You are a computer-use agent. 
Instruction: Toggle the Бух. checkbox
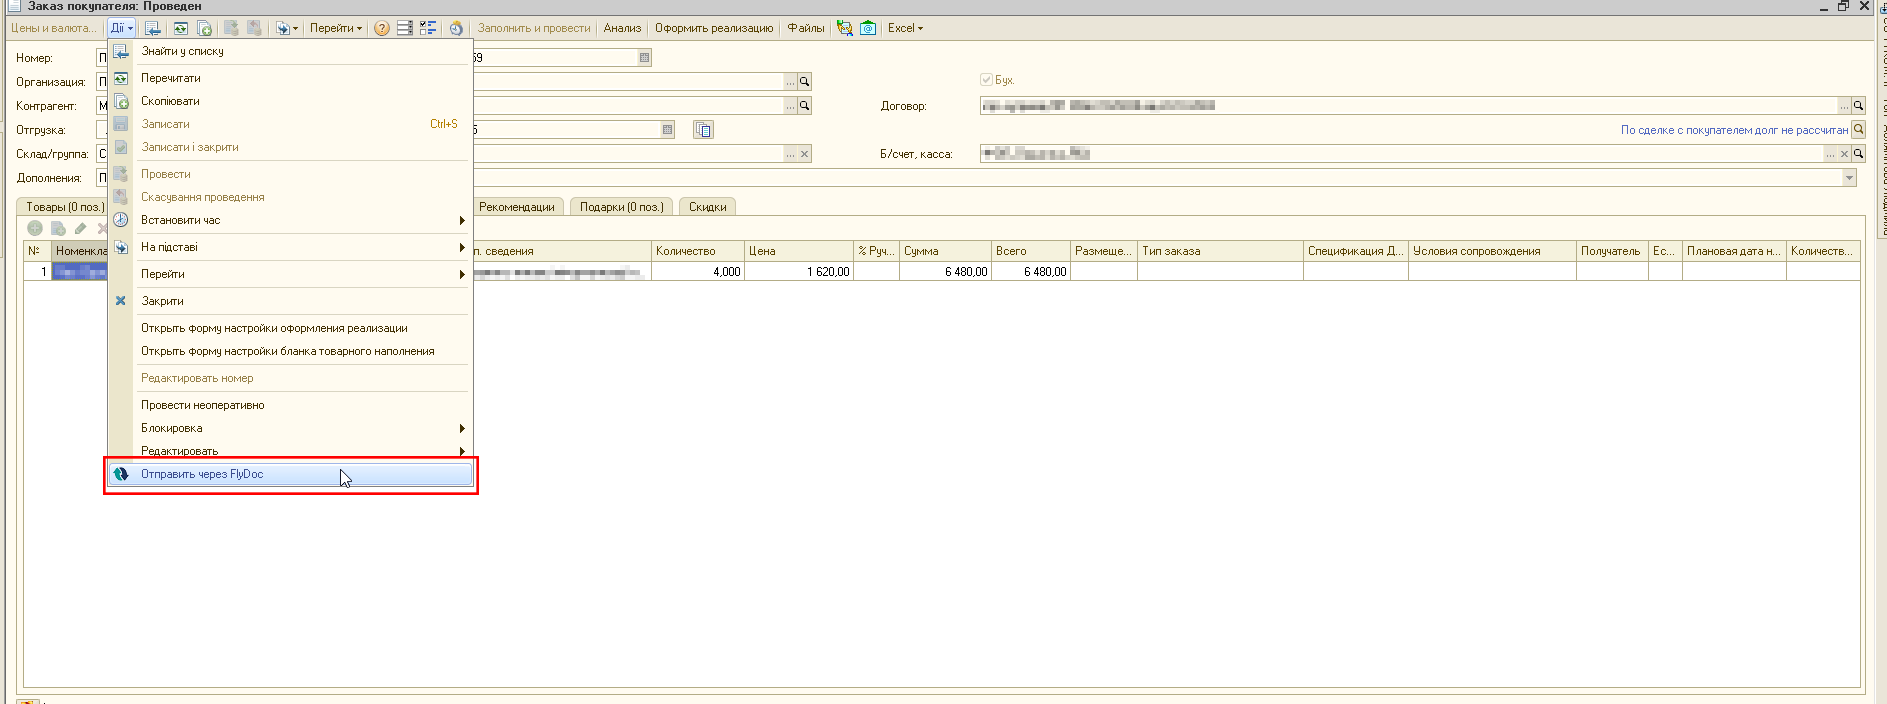click(986, 80)
